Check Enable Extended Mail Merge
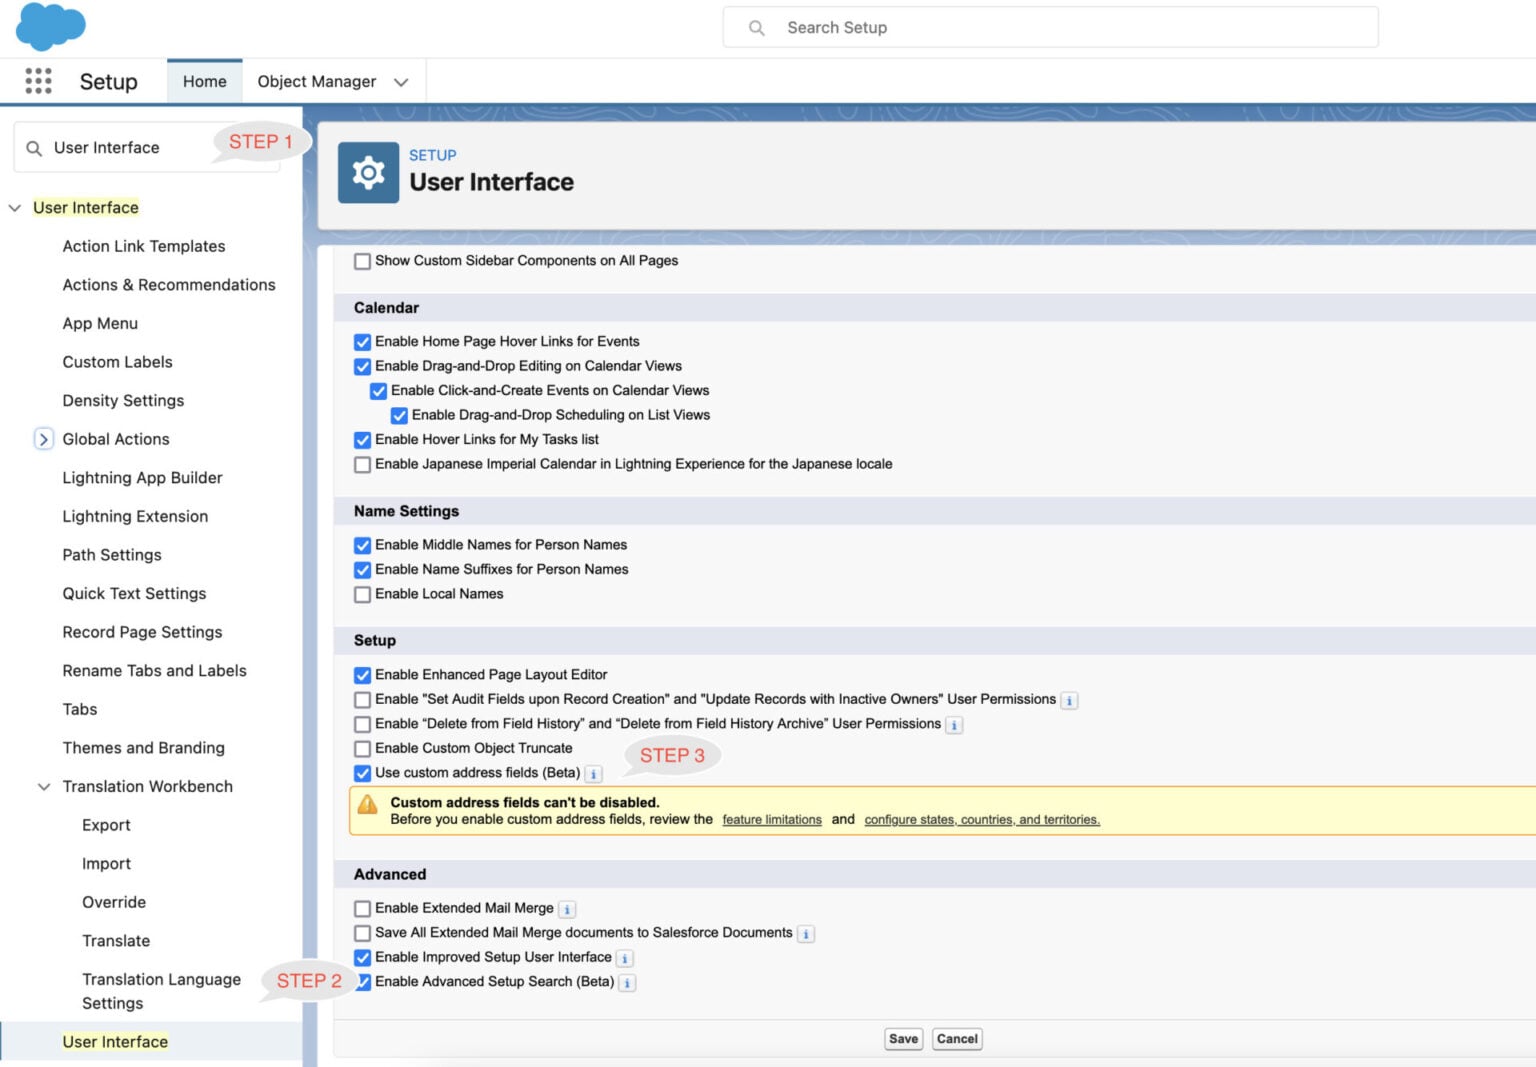 click(362, 909)
